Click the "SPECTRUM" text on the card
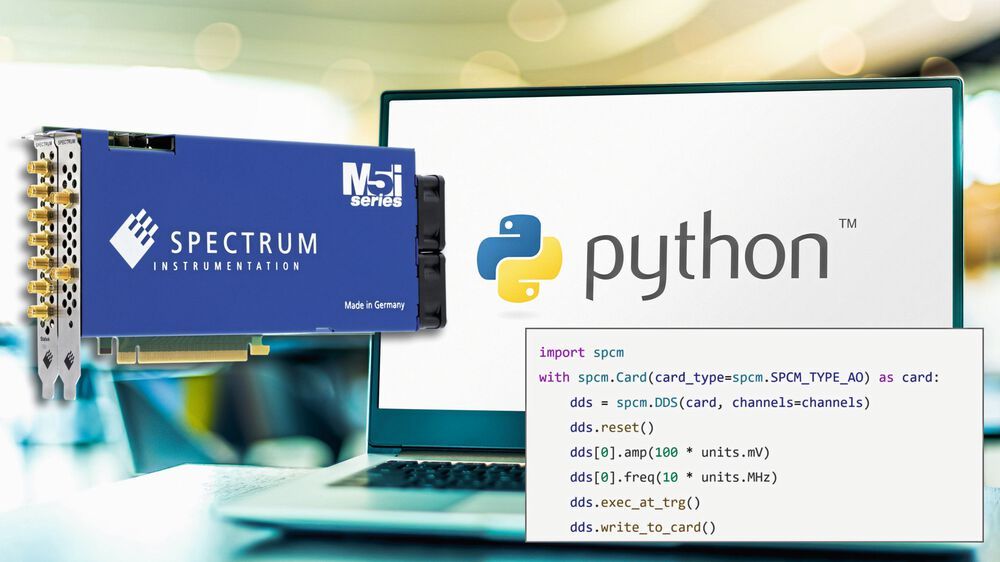The width and height of the screenshot is (1000, 562). pos(243,243)
